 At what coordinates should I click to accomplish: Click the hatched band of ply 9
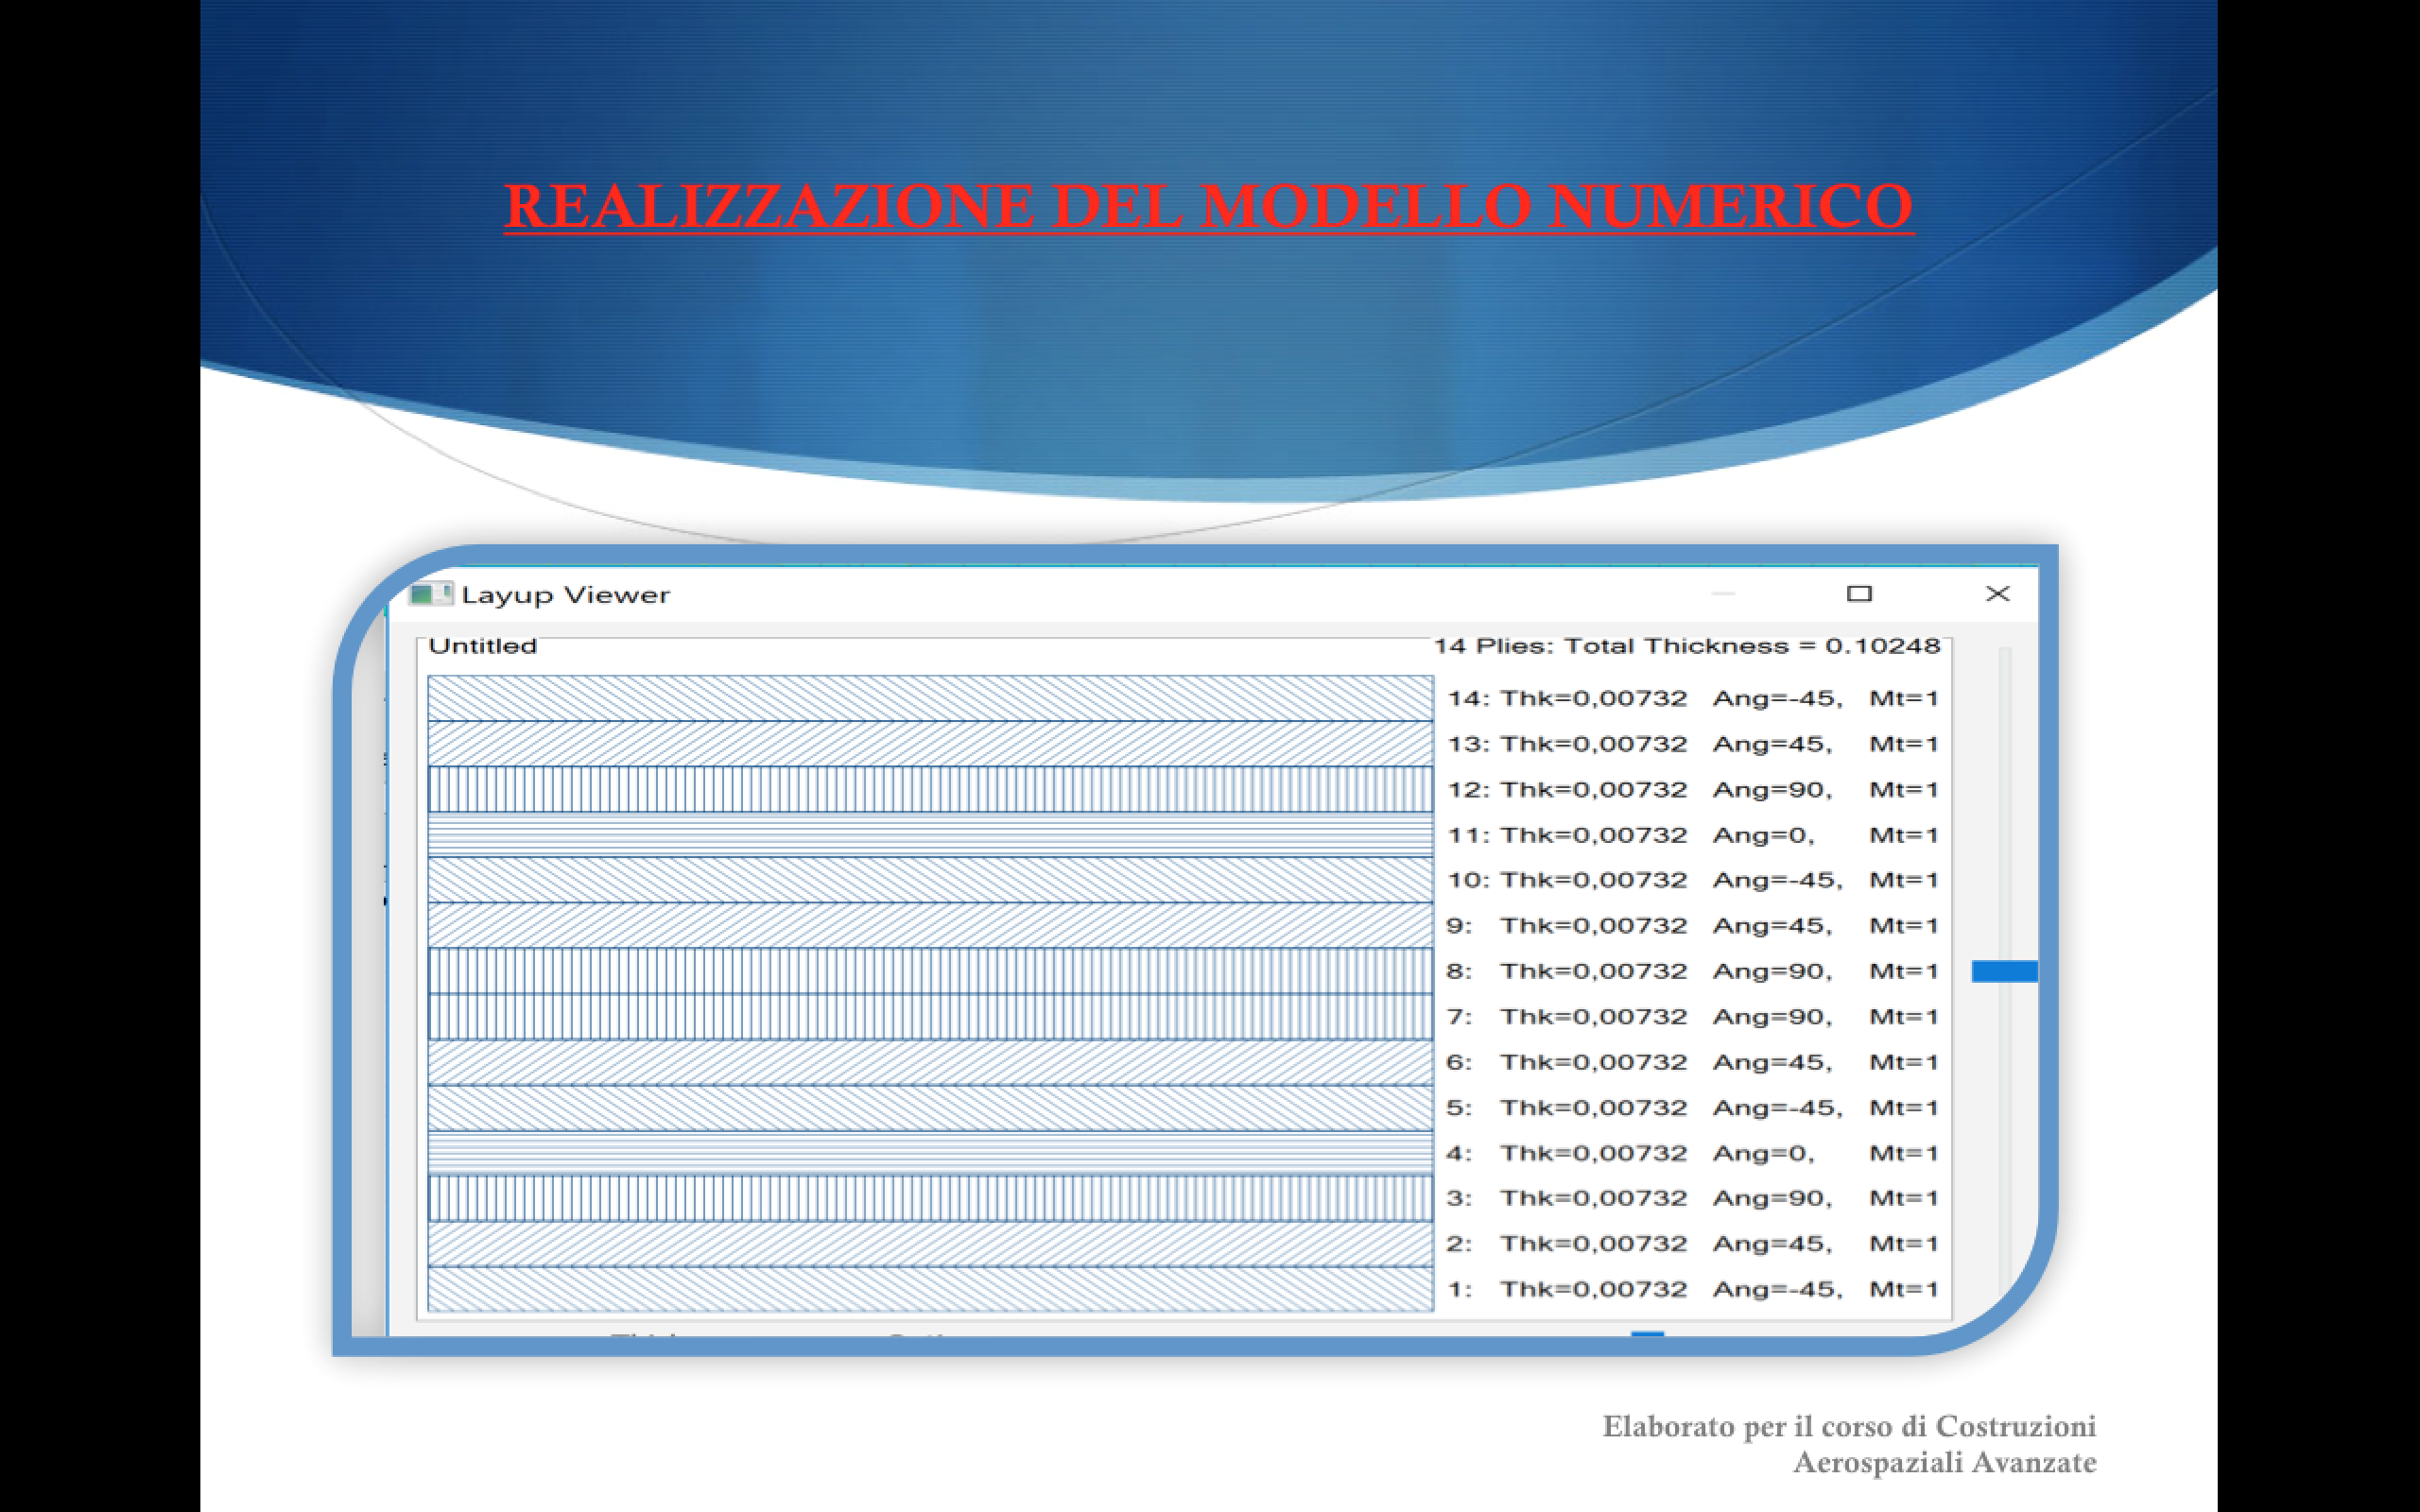point(930,926)
